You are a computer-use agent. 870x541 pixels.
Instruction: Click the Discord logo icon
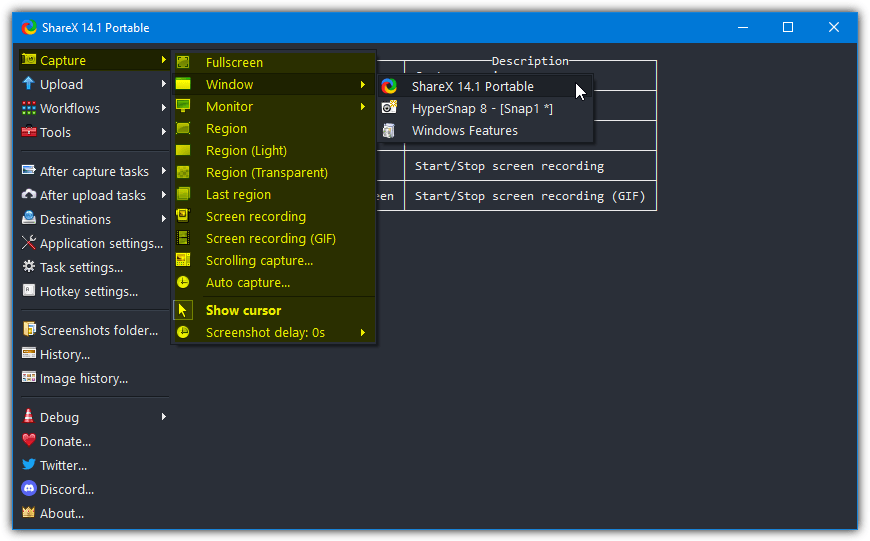click(x=29, y=488)
